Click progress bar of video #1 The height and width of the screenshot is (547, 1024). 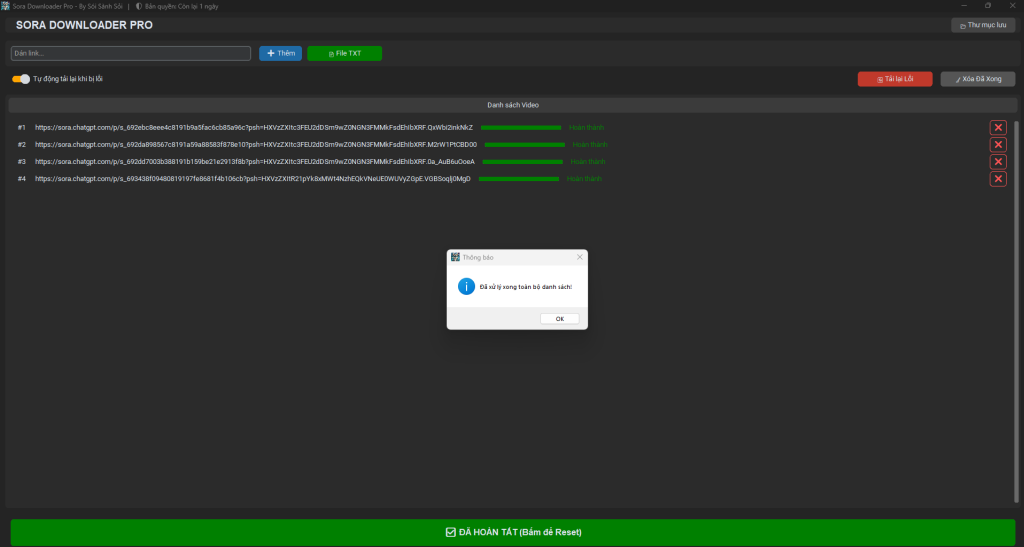pyautogui.click(x=521, y=127)
